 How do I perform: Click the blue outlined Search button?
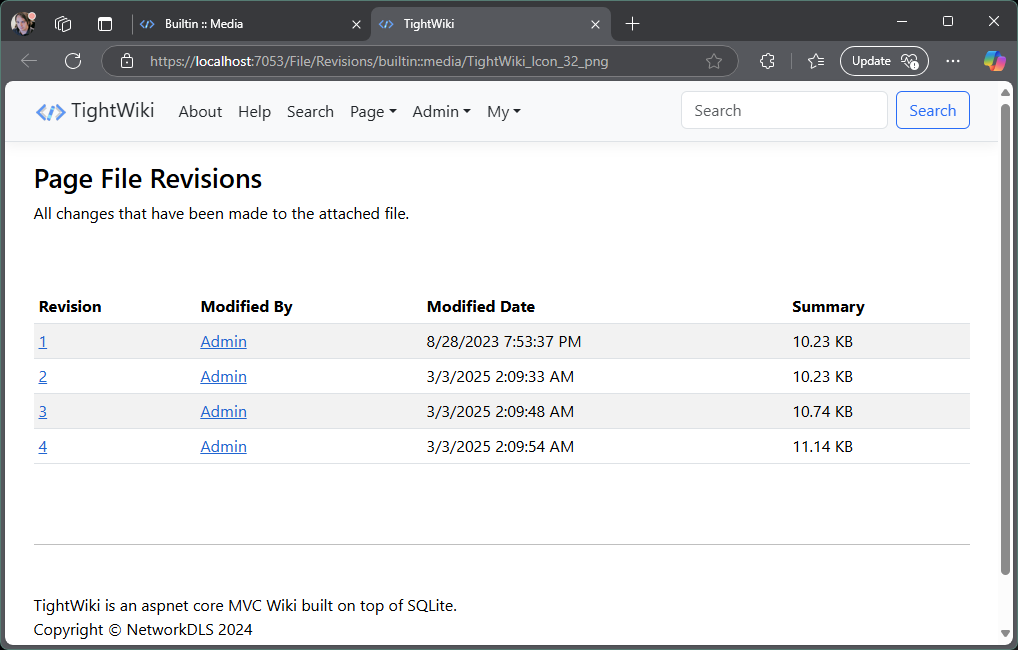[x=932, y=110]
